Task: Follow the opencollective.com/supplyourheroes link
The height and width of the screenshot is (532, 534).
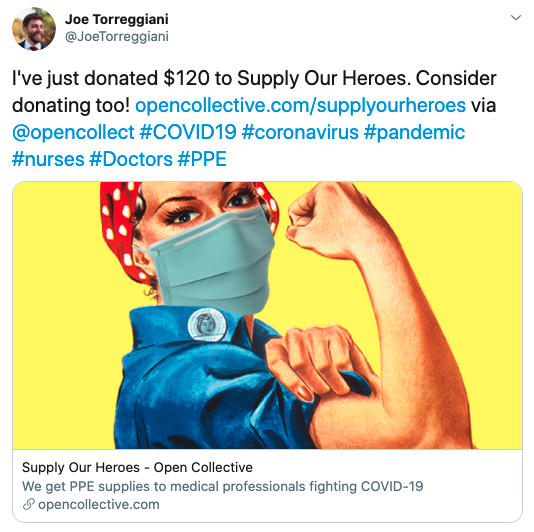Action: (300, 105)
